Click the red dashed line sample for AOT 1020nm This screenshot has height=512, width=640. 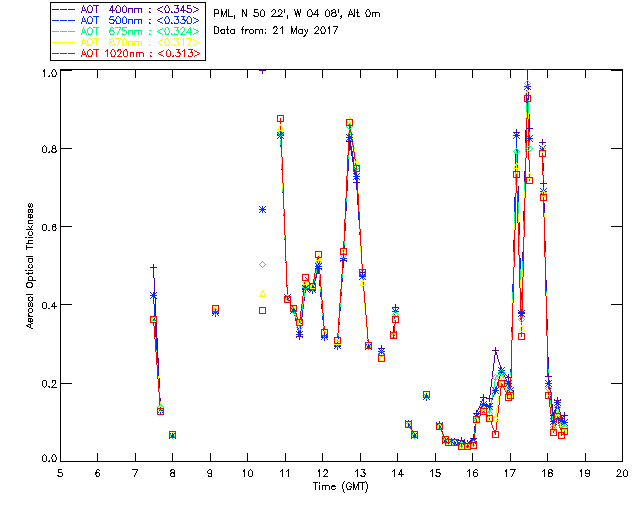click(x=63, y=54)
